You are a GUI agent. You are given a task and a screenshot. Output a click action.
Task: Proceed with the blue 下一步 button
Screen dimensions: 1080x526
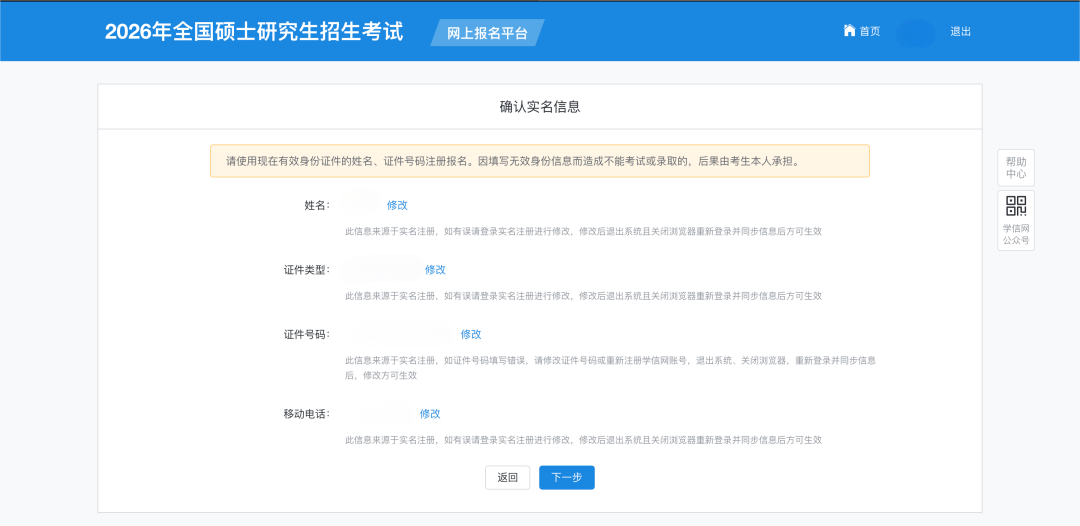[566, 478]
